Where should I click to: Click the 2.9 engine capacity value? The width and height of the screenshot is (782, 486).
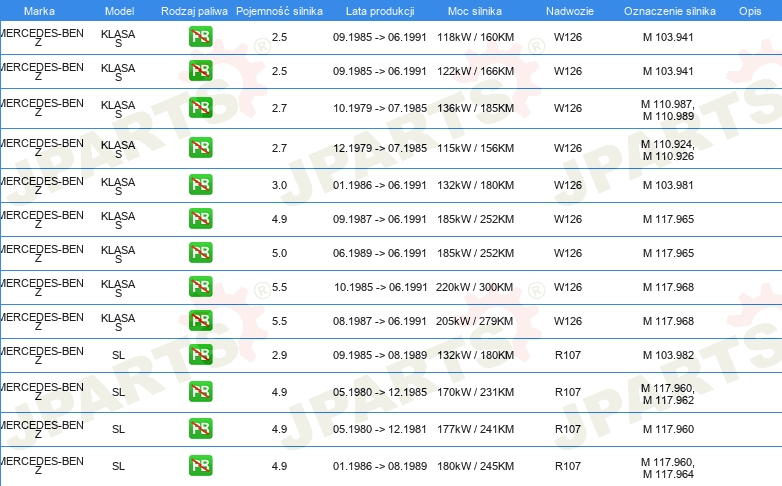pos(279,355)
